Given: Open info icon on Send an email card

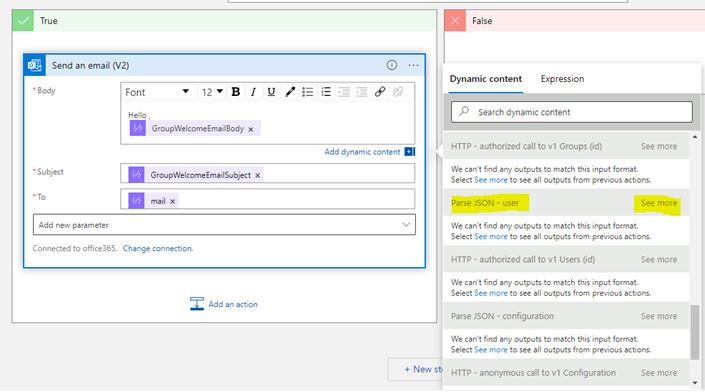Looking at the screenshot, I should 392,65.
